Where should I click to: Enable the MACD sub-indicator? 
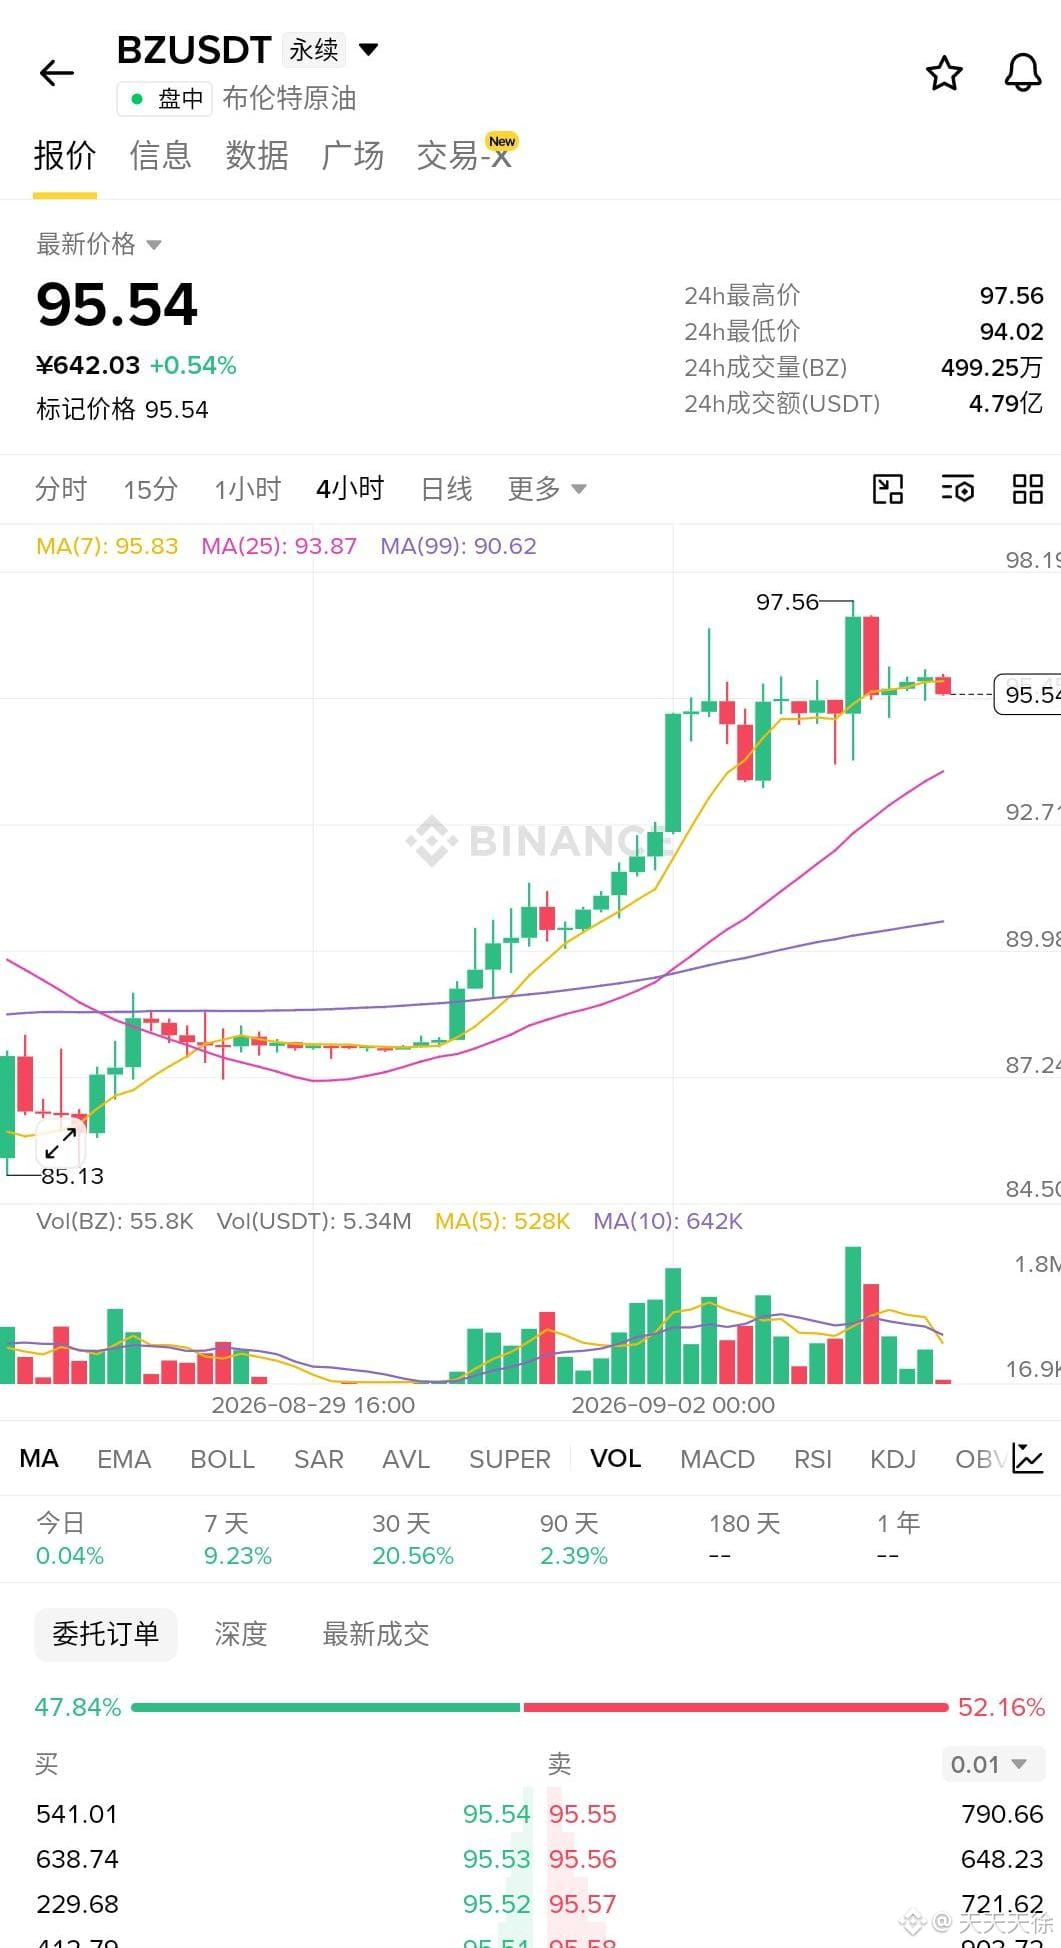(x=717, y=1459)
